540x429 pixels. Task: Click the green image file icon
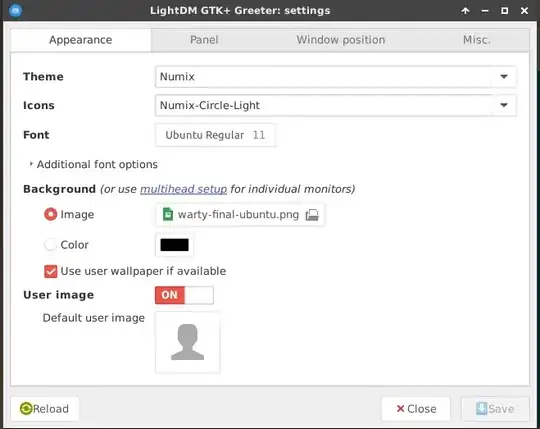click(x=168, y=214)
